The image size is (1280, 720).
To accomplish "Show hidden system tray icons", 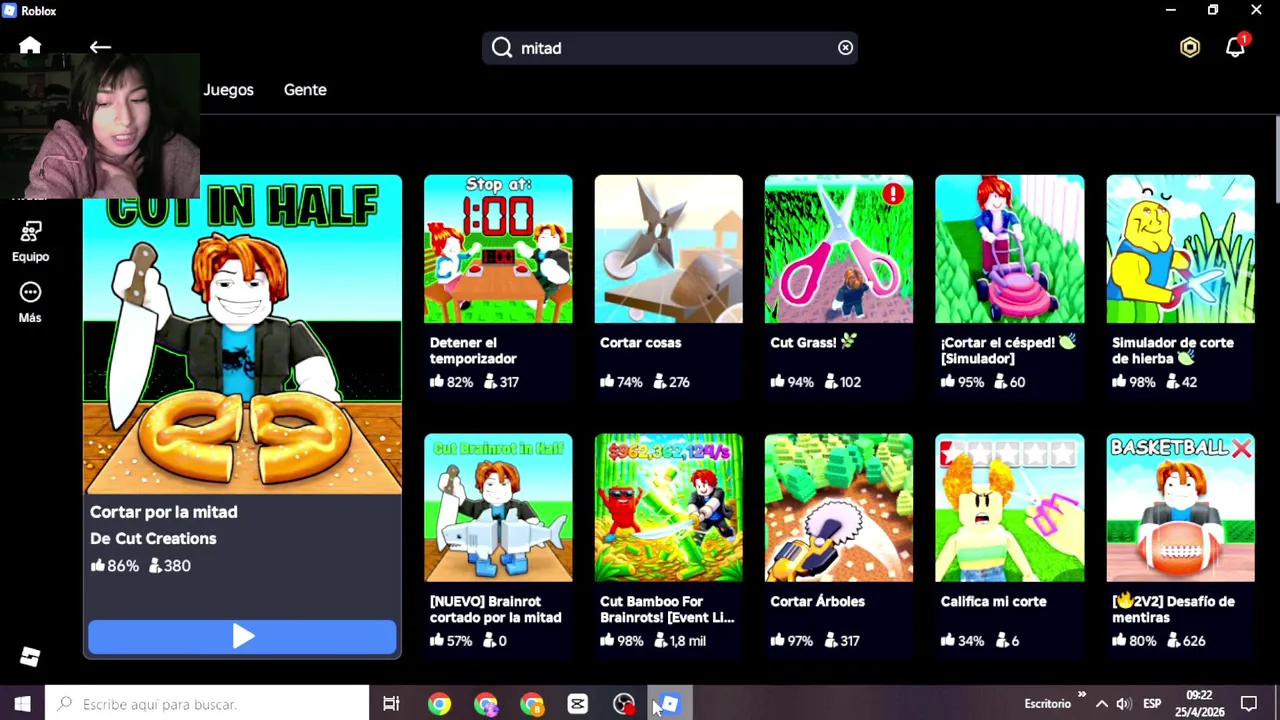I will coord(1101,704).
